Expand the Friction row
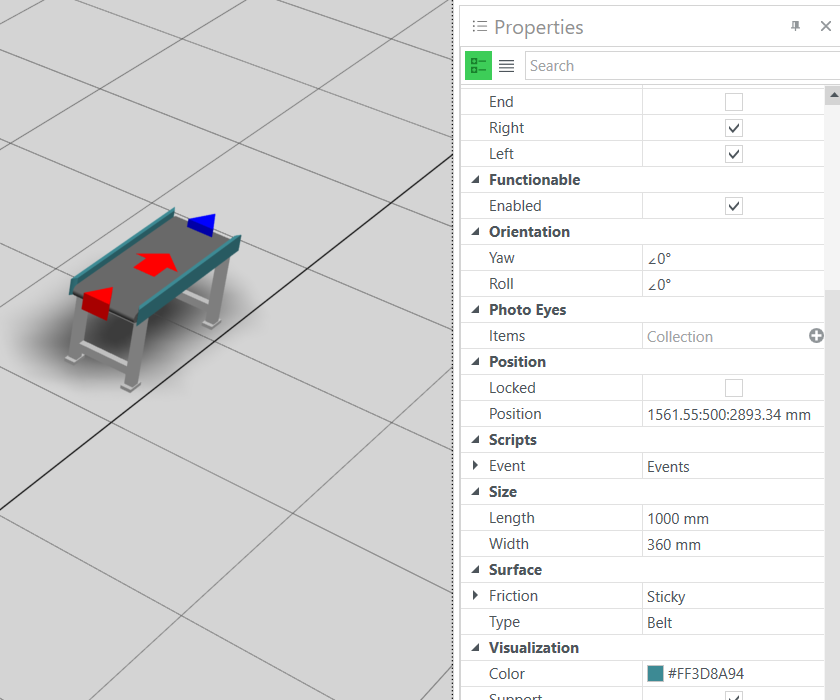Image resolution: width=840 pixels, height=700 pixels. pos(475,595)
